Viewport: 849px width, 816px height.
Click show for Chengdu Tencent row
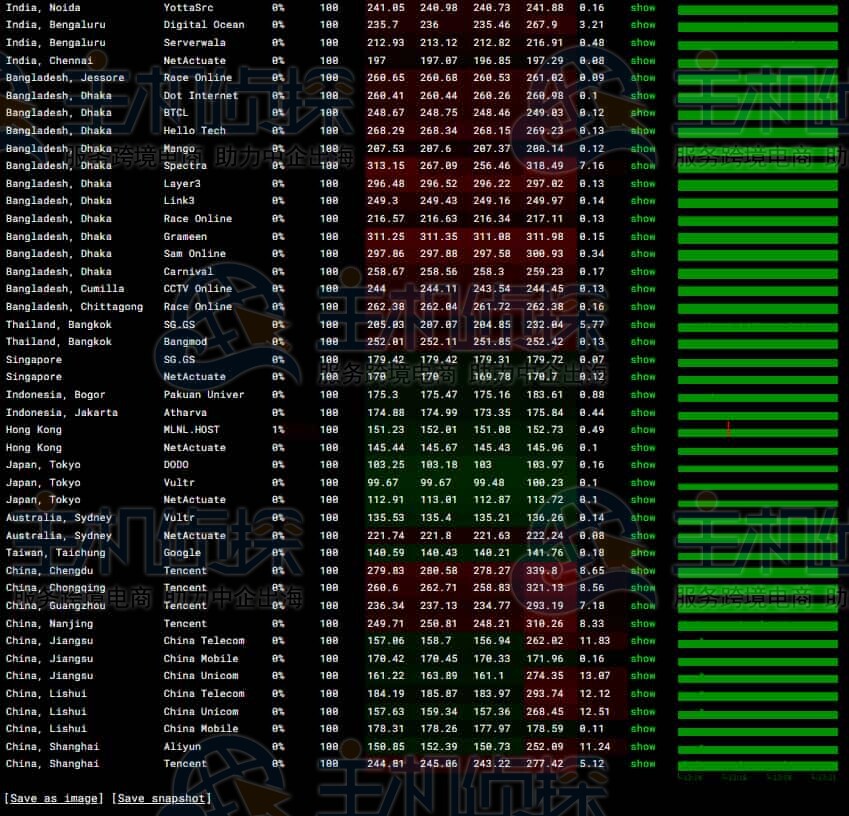(643, 571)
